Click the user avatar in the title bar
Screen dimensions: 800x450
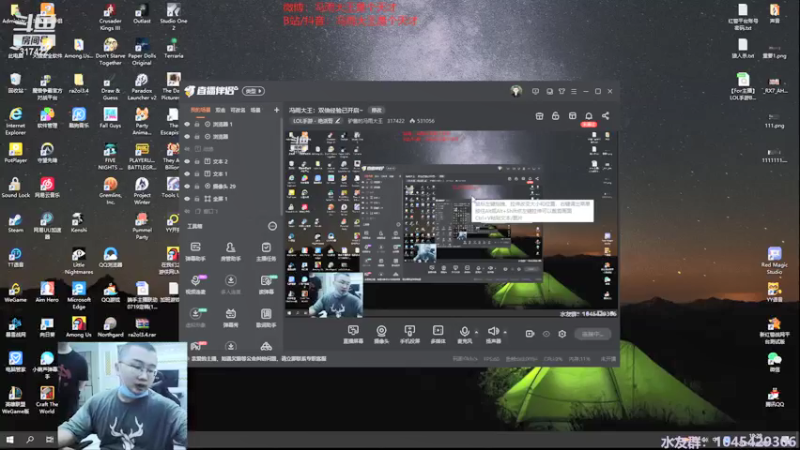(516, 91)
